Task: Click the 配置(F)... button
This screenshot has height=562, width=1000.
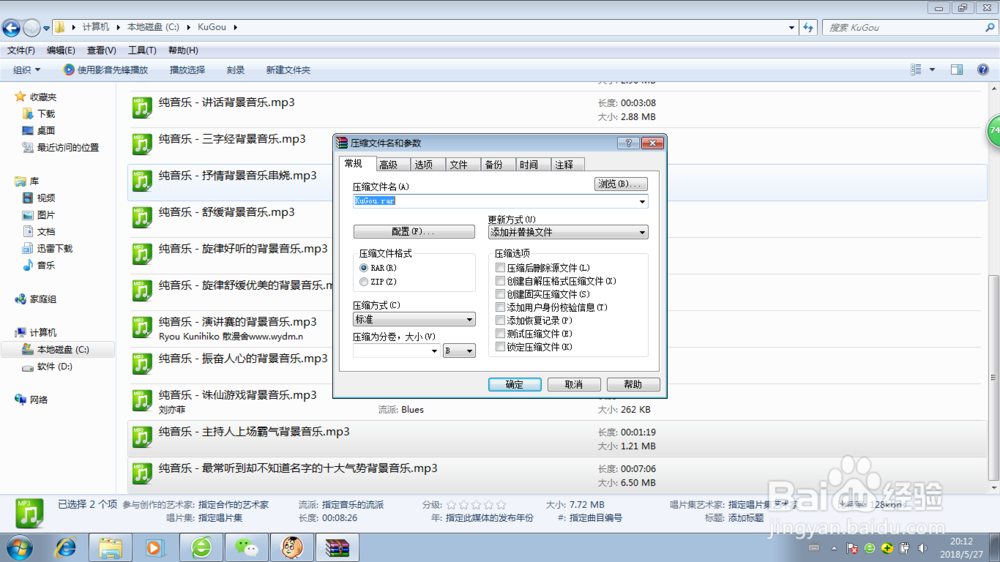Action: [414, 232]
